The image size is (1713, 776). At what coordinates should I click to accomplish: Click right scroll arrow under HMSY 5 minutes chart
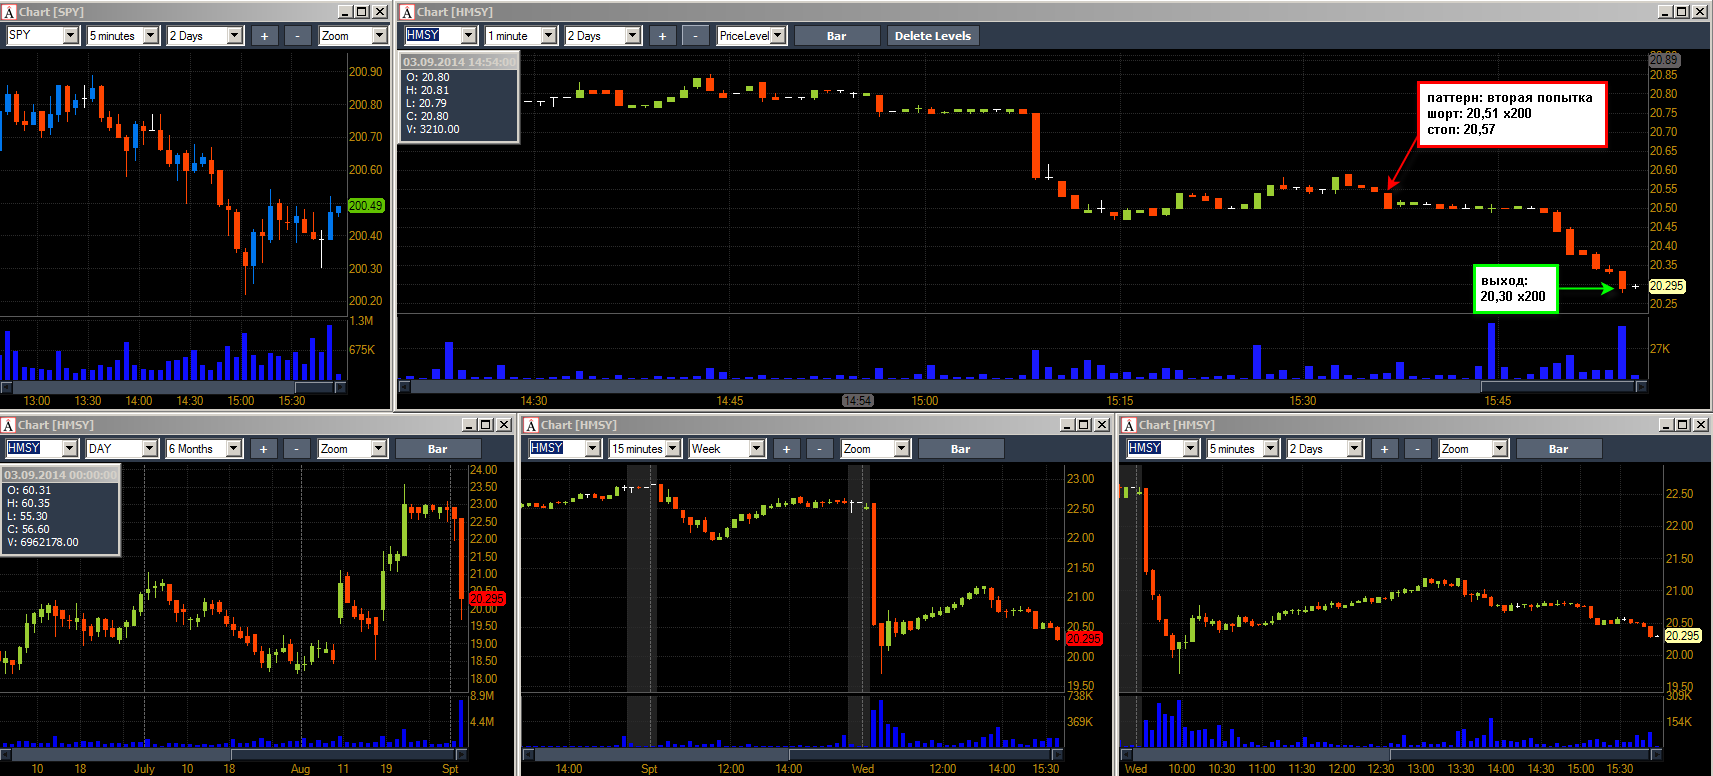point(1657,754)
